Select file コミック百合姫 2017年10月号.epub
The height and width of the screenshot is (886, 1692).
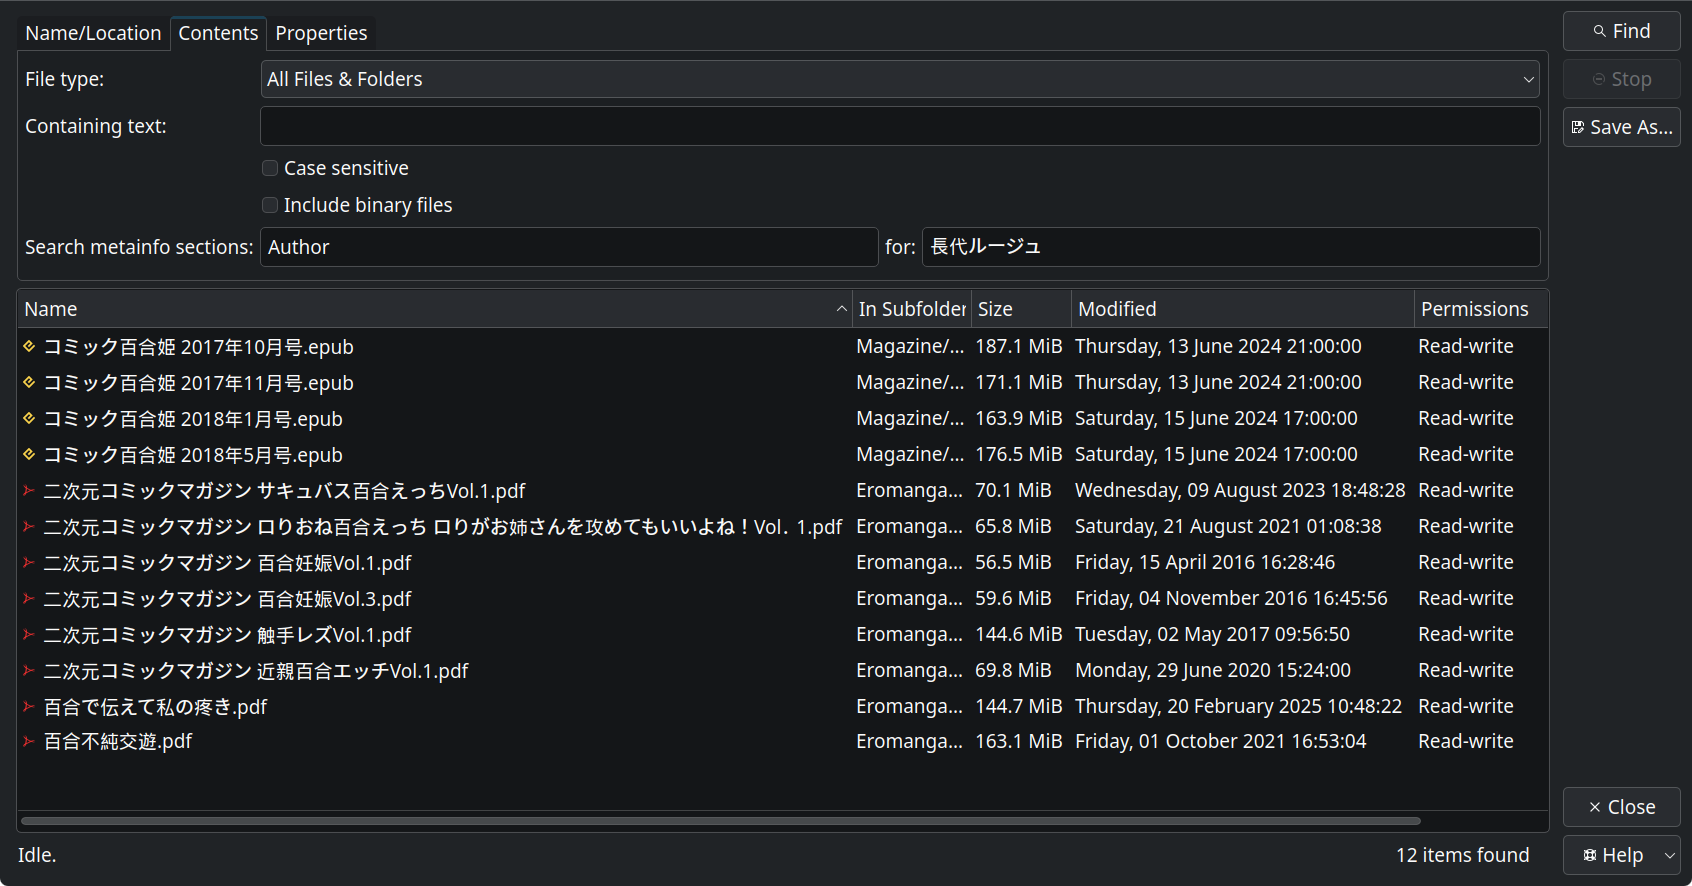point(198,347)
